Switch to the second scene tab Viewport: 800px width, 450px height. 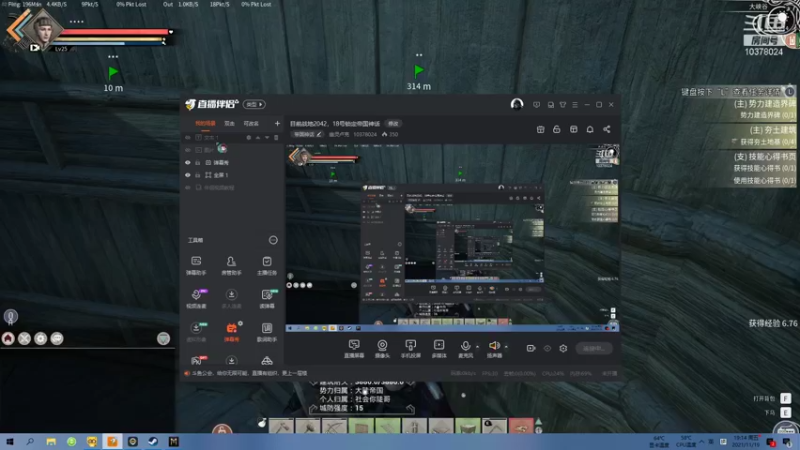230,123
